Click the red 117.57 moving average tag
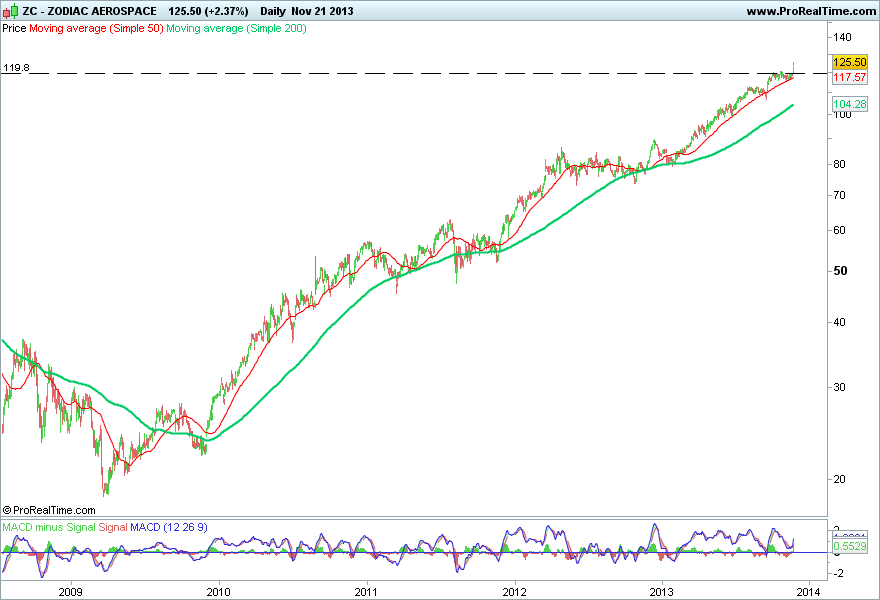Viewport: 880px width, 600px height. coord(850,77)
